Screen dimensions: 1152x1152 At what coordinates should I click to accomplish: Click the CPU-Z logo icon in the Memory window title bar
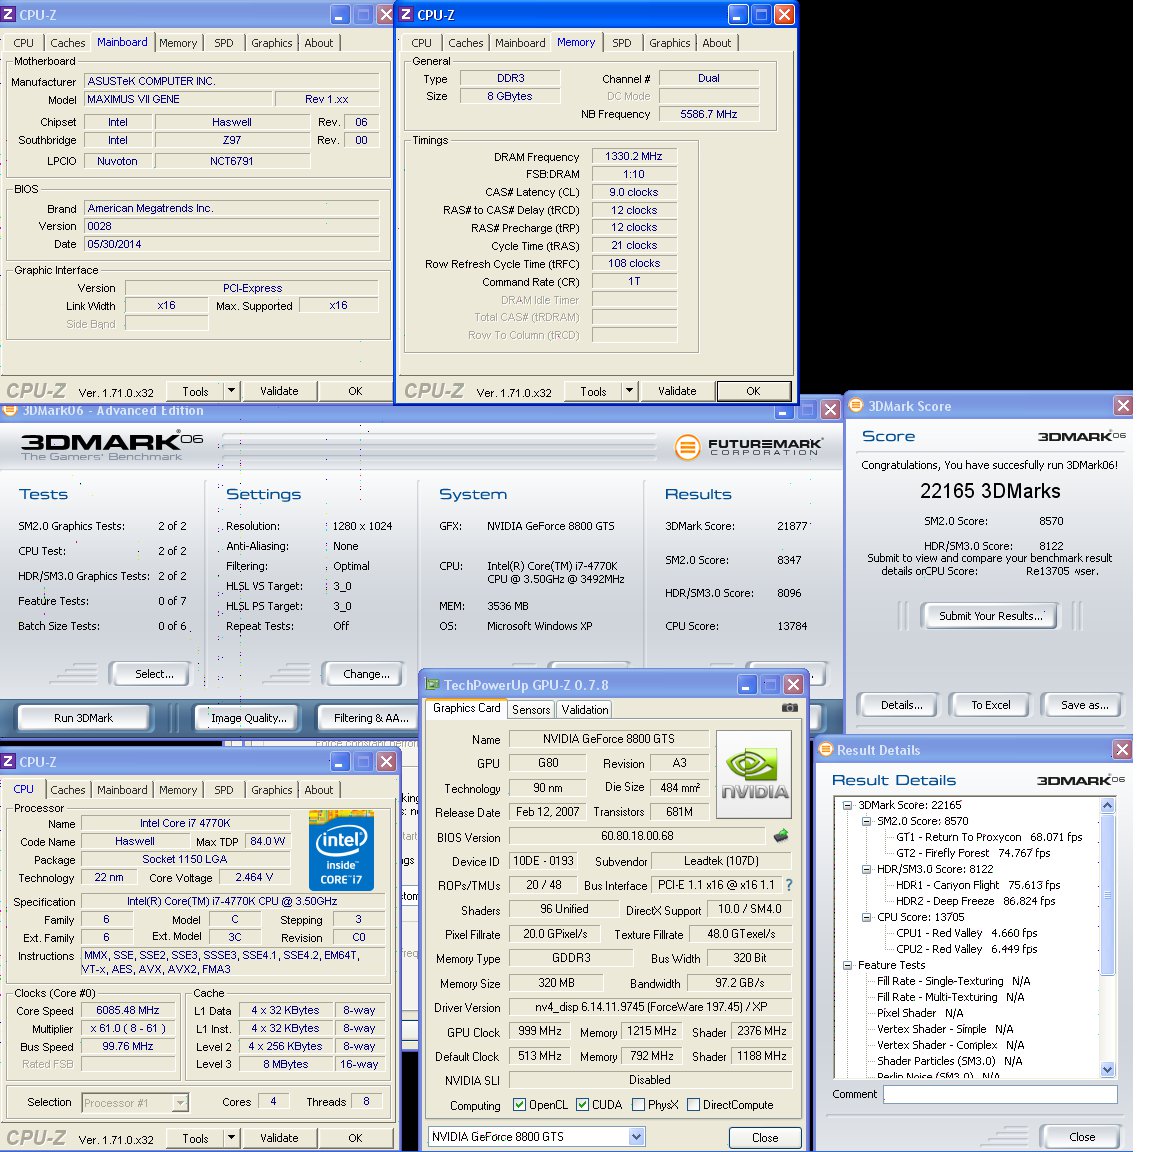406,14
